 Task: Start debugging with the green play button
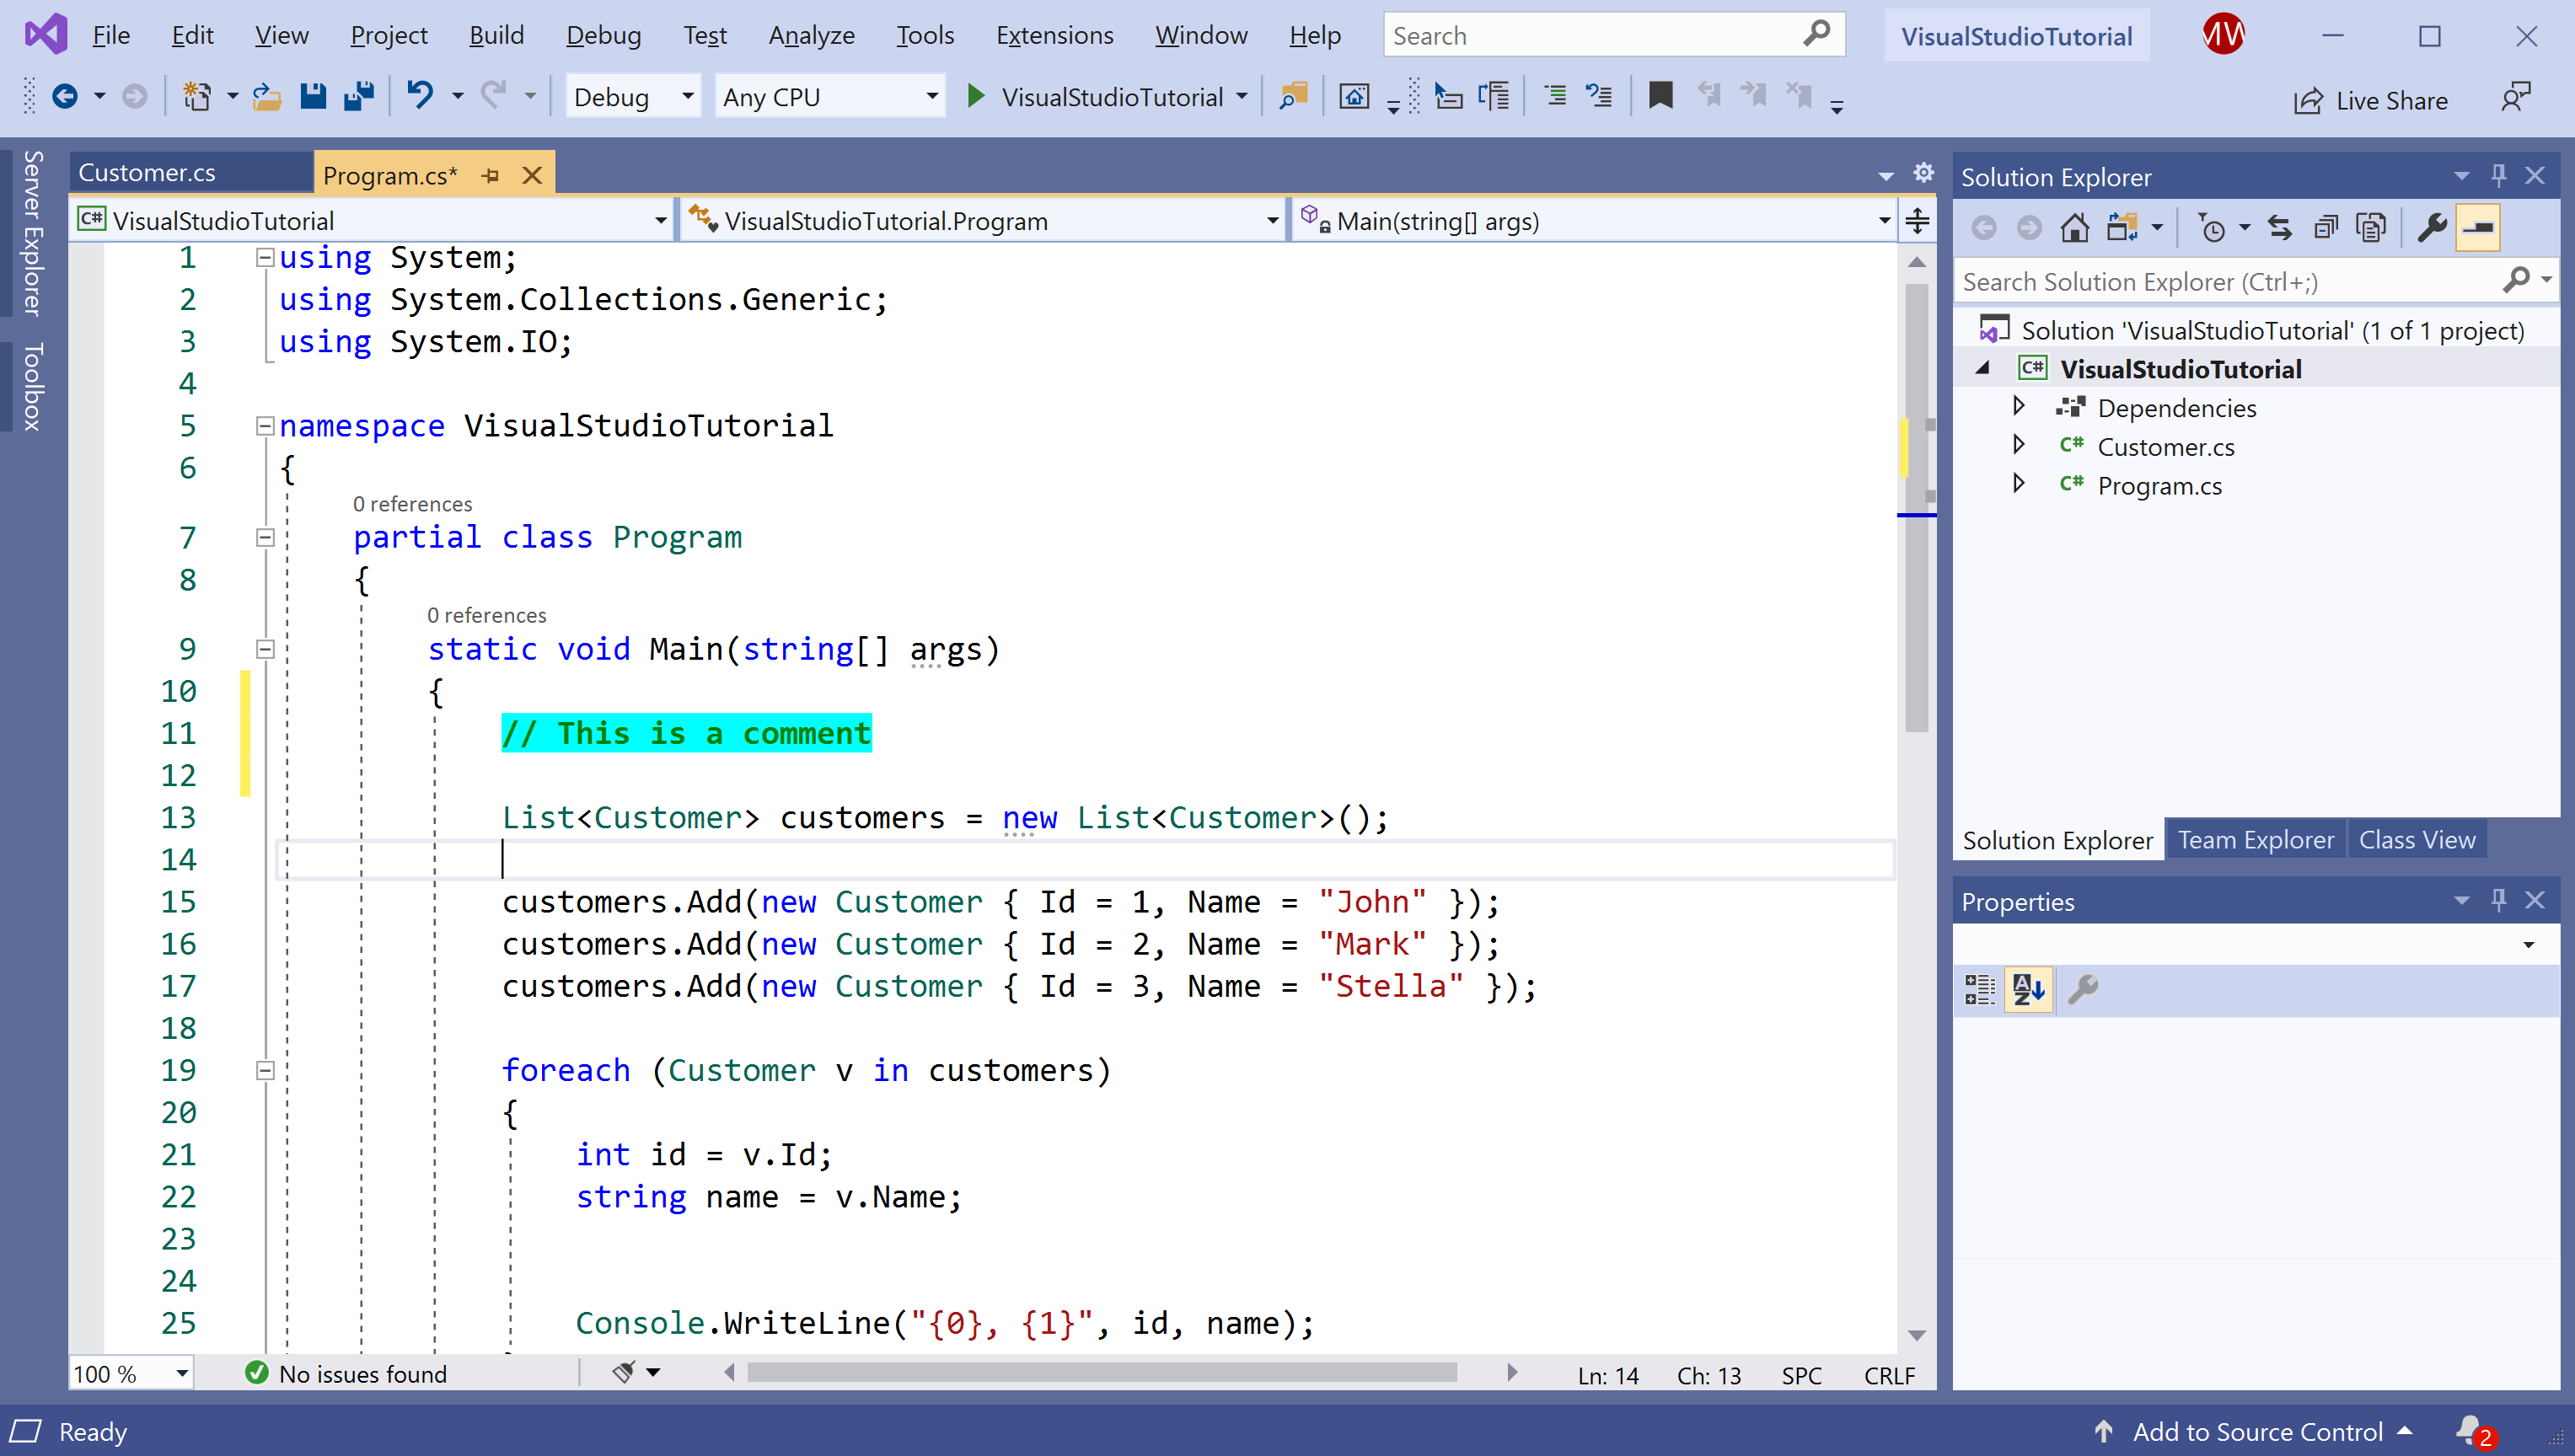pyautogui.click(x=976, y=97)
